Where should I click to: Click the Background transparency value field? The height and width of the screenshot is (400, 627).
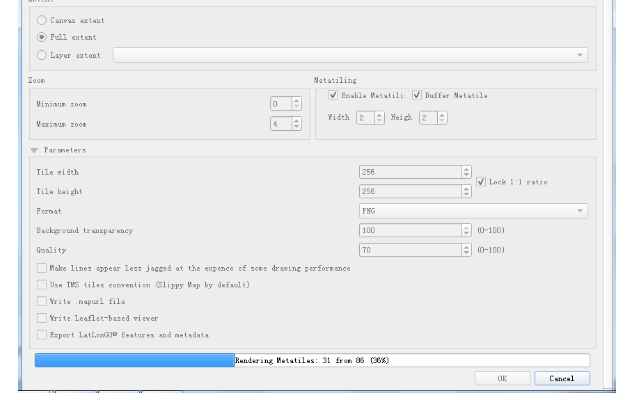click(x=410, y=230)
